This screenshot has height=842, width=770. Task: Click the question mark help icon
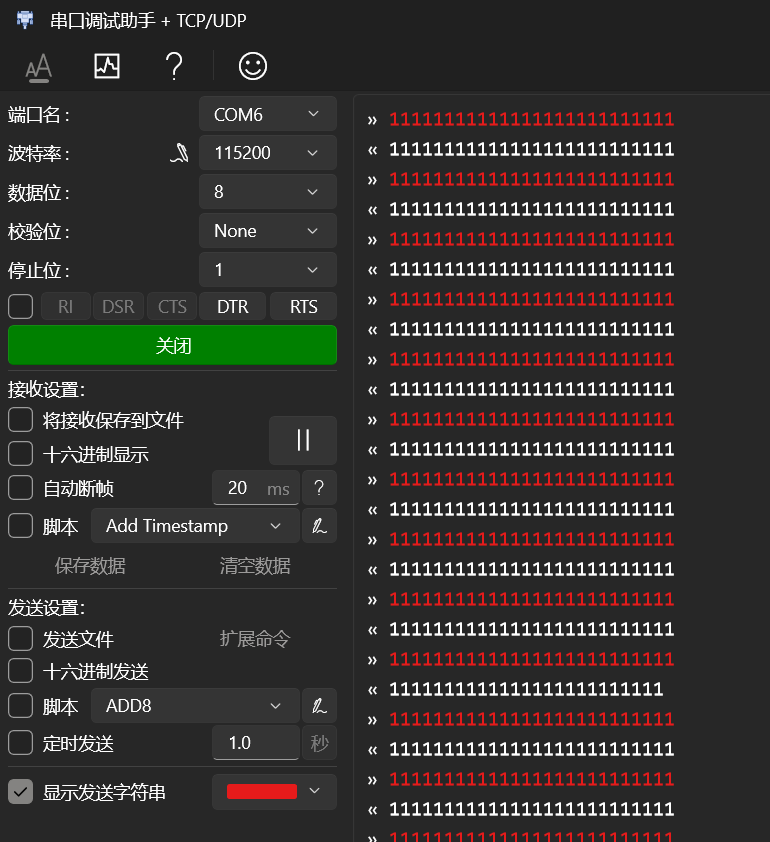[x=174, y=67]
